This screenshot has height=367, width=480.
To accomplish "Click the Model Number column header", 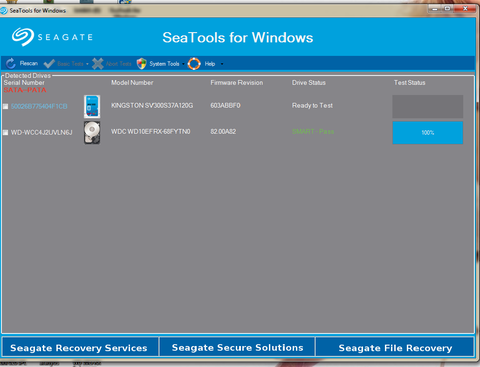I will pyautogui.click(x=132, y=82).
